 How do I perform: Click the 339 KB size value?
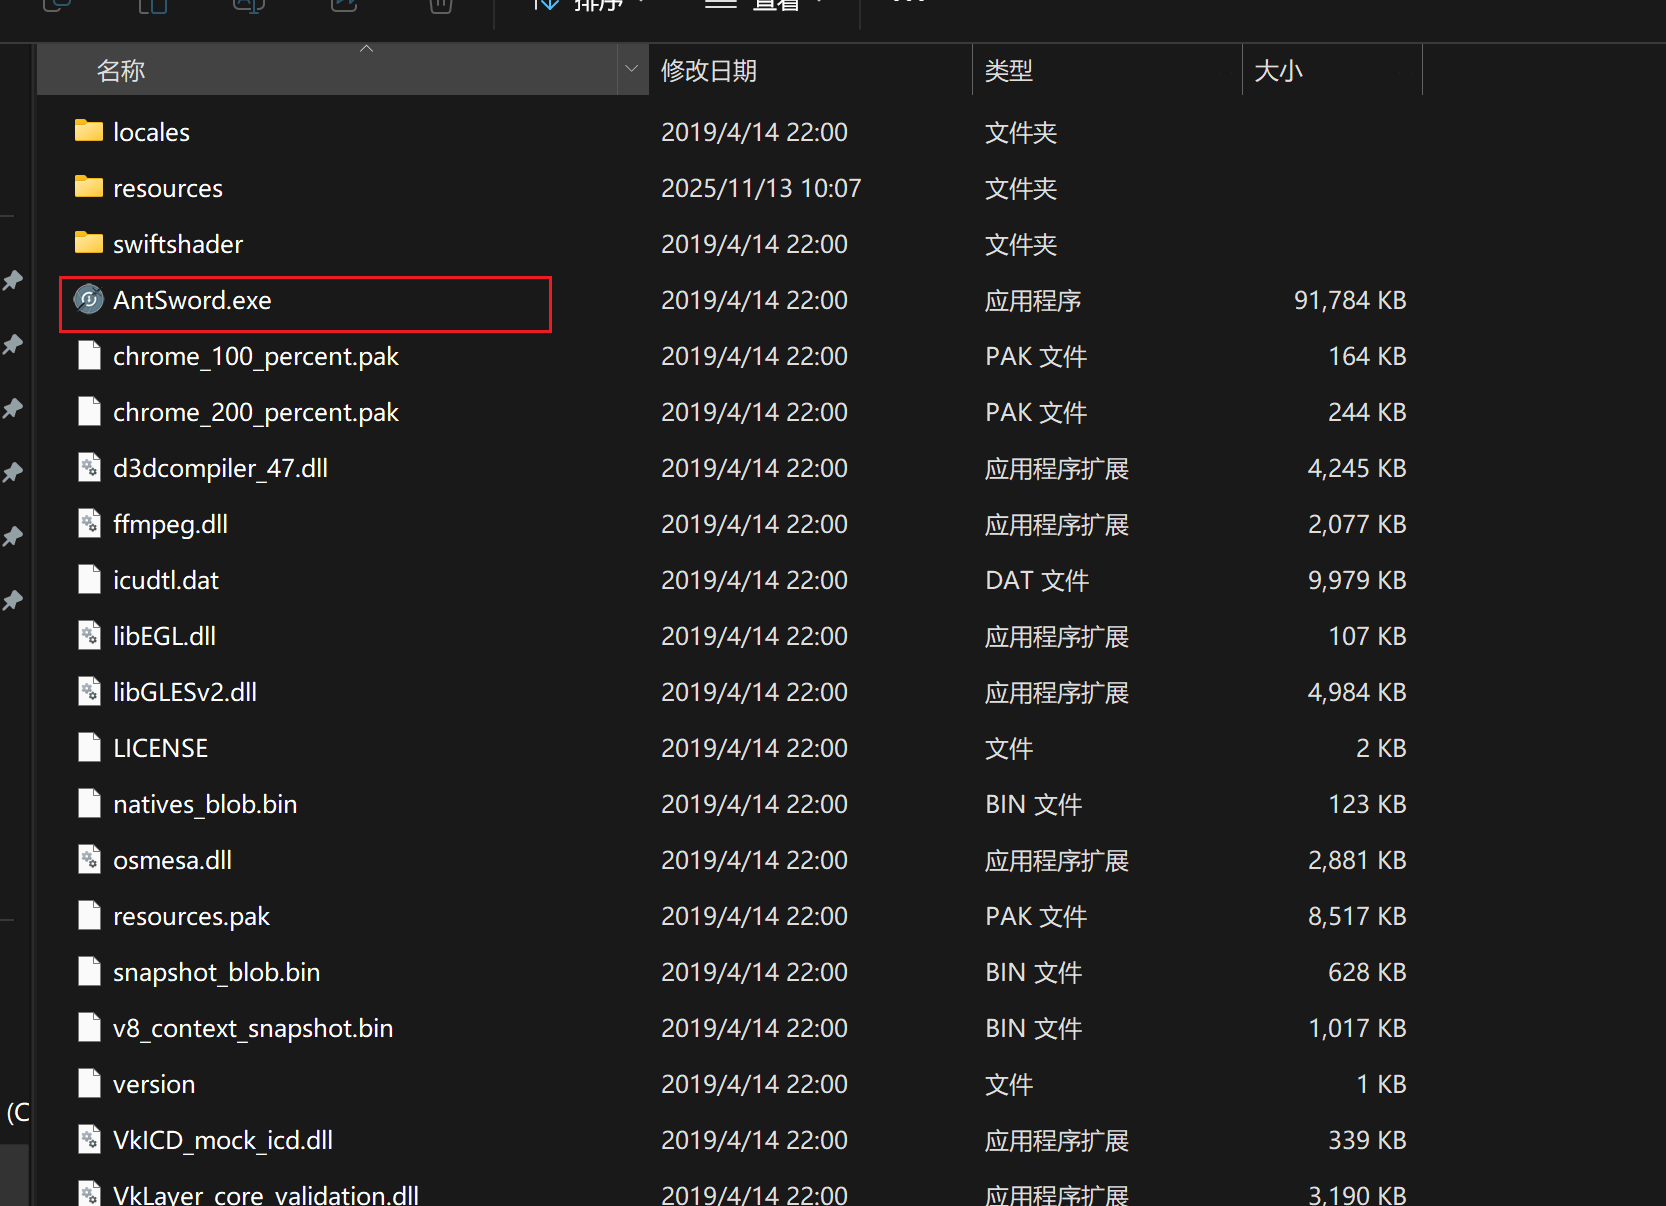1367,1140
